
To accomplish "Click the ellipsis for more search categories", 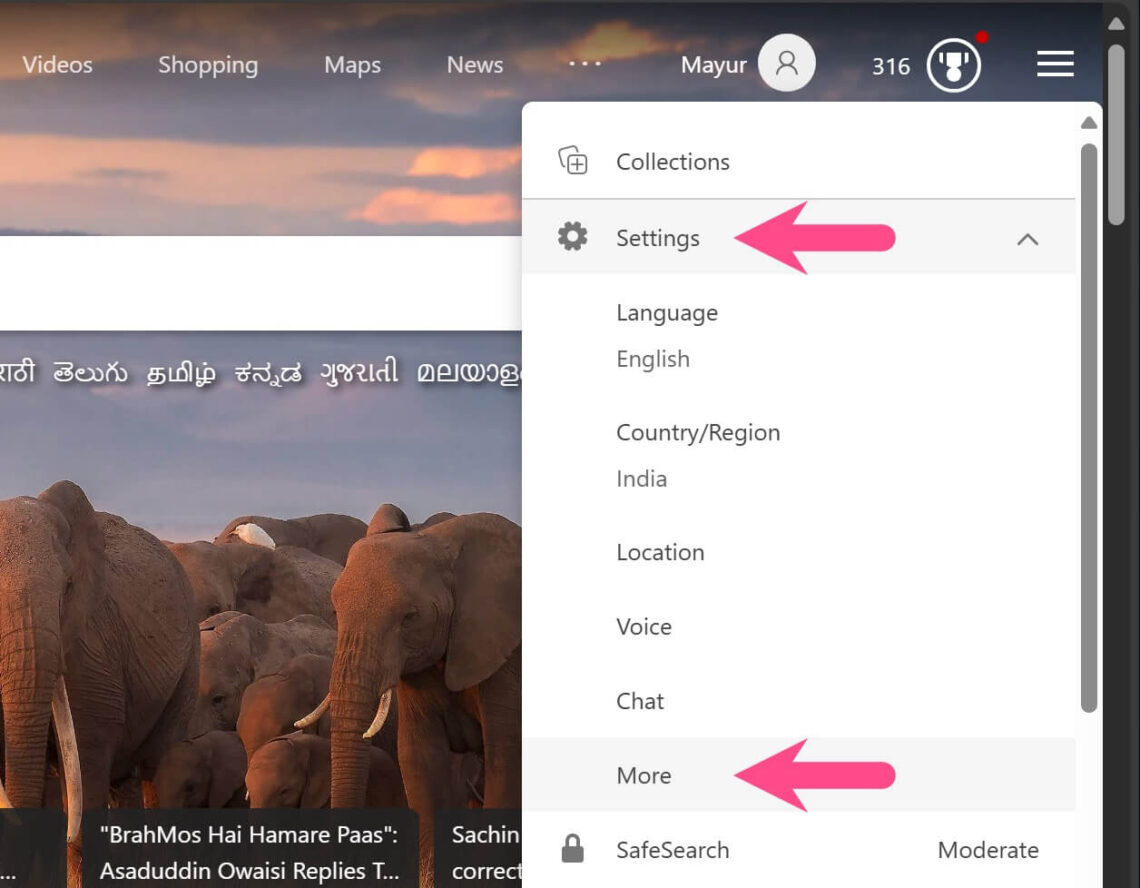I will [584, 64].
